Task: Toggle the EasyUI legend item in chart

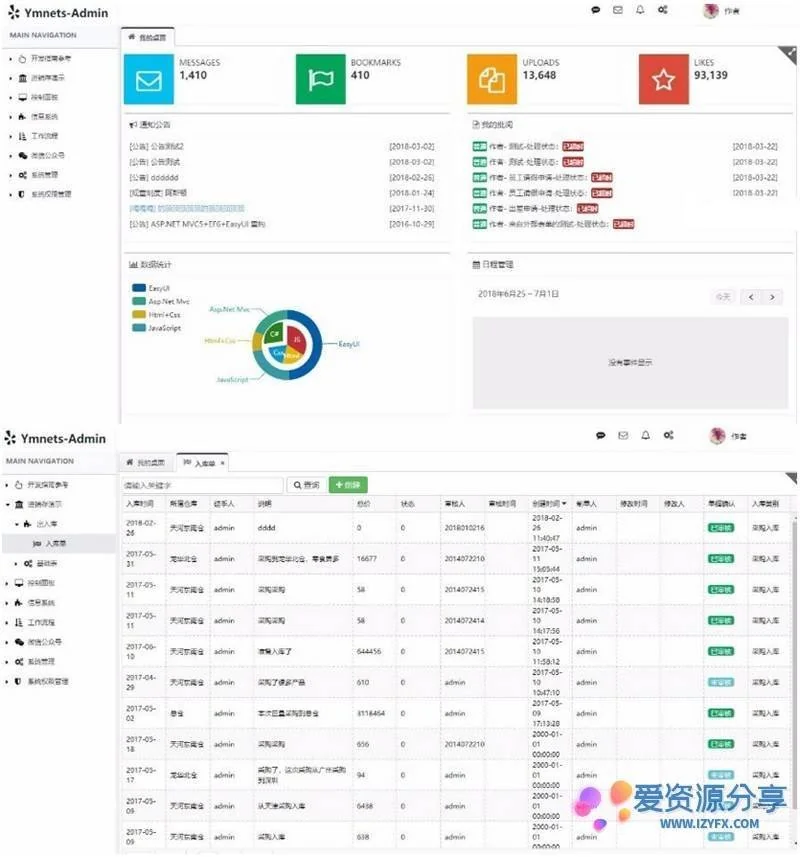Action: tap(141, 288)
